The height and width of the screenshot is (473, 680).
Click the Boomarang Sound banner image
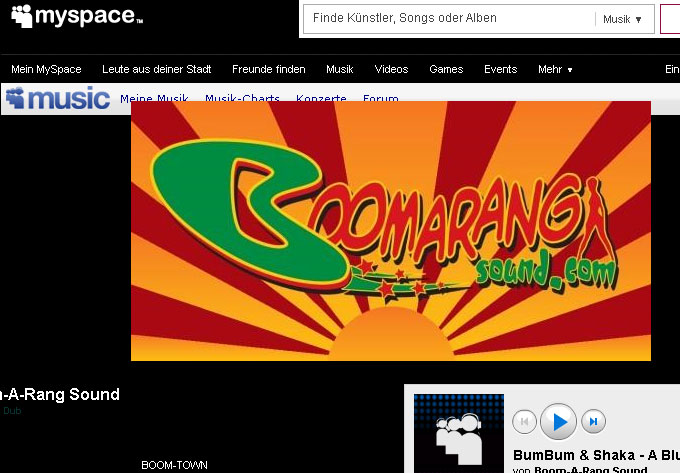391,231
